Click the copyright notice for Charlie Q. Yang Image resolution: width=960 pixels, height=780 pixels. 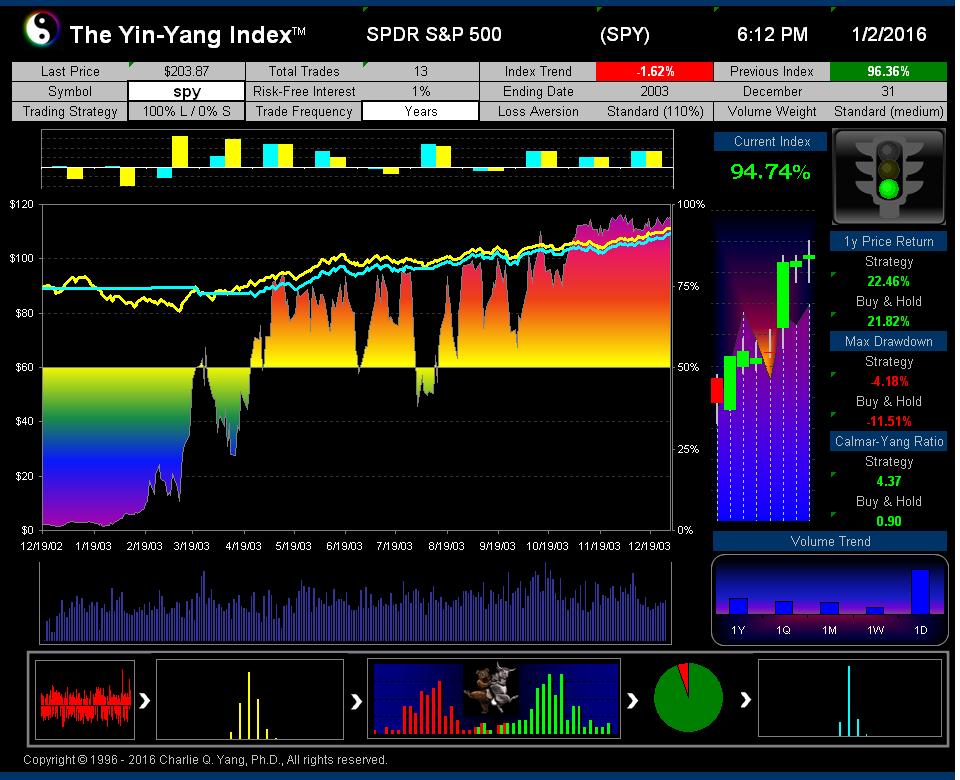[x=205, y=760]
